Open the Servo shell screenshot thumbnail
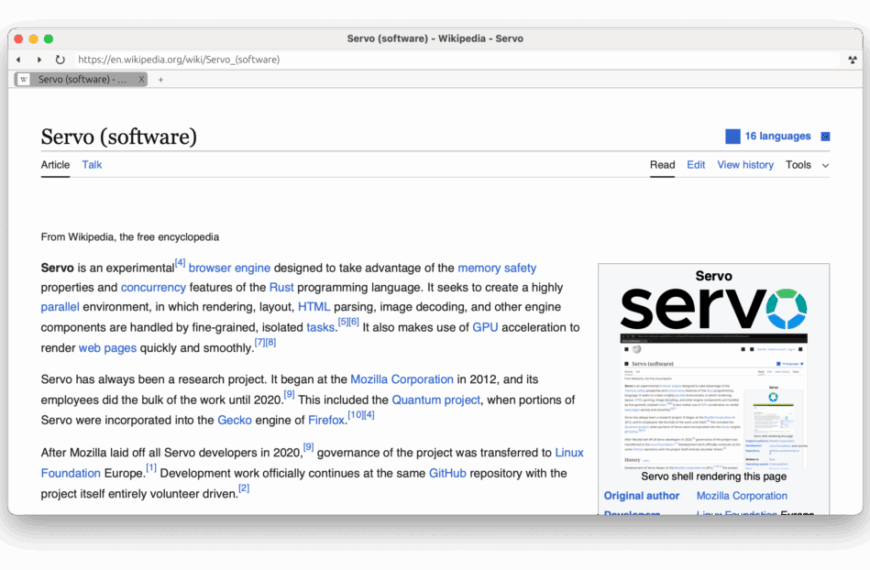The image size is (870, 570). (714, 402)
